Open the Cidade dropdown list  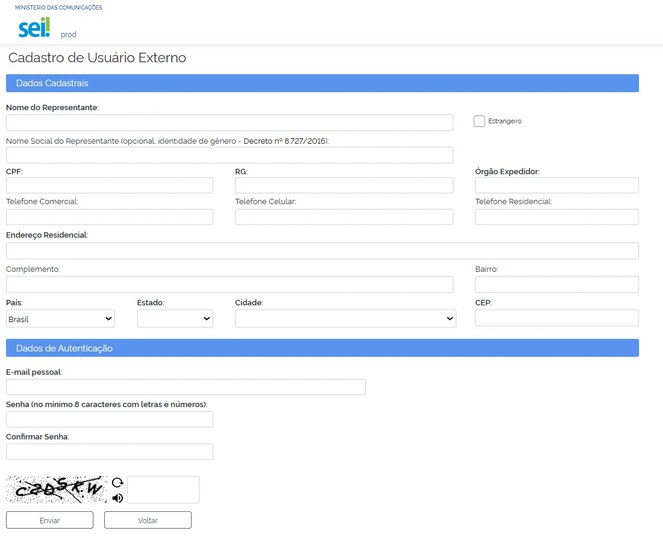coord(345,319)
